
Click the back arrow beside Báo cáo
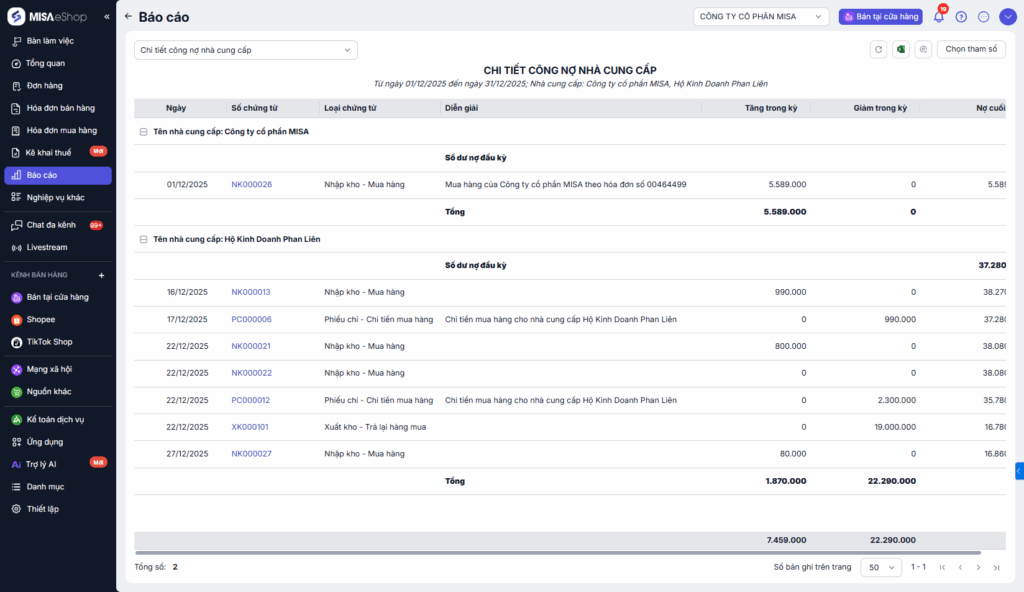128,17
